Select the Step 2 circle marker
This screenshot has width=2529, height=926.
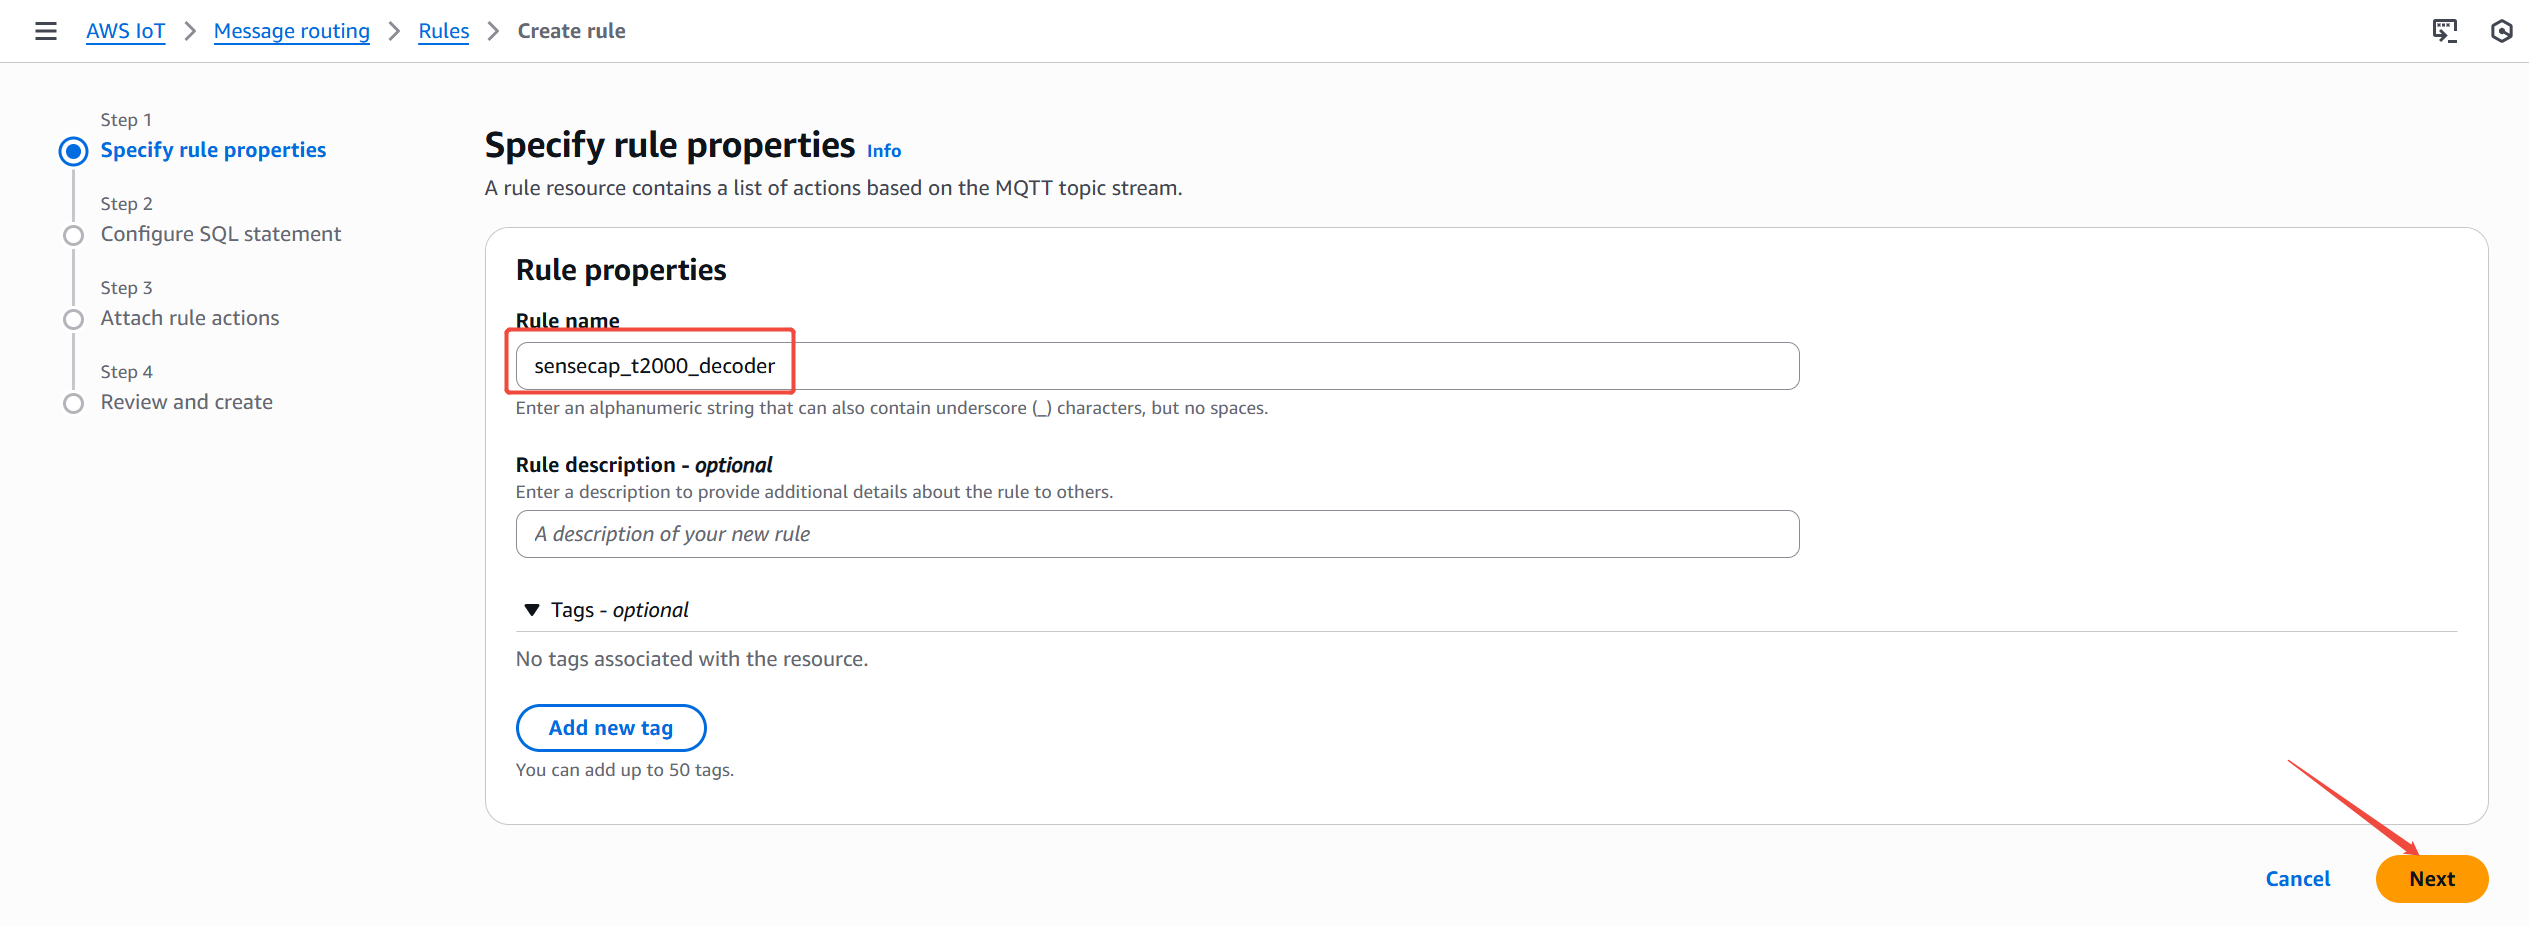(x=73, y=235)
